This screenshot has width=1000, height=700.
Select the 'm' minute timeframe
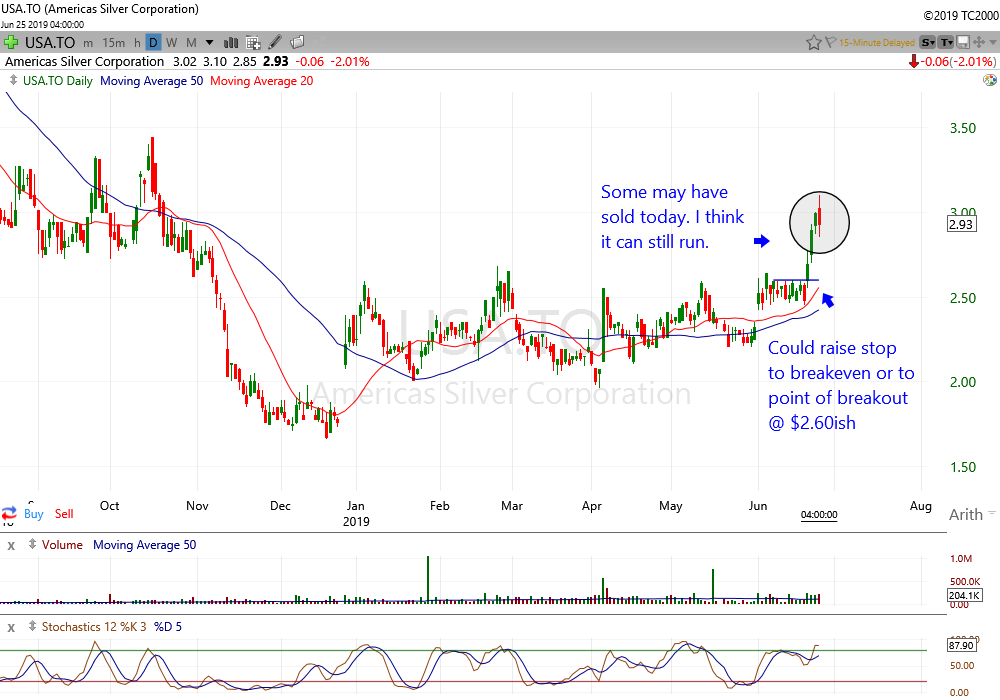tap(88, 43)
